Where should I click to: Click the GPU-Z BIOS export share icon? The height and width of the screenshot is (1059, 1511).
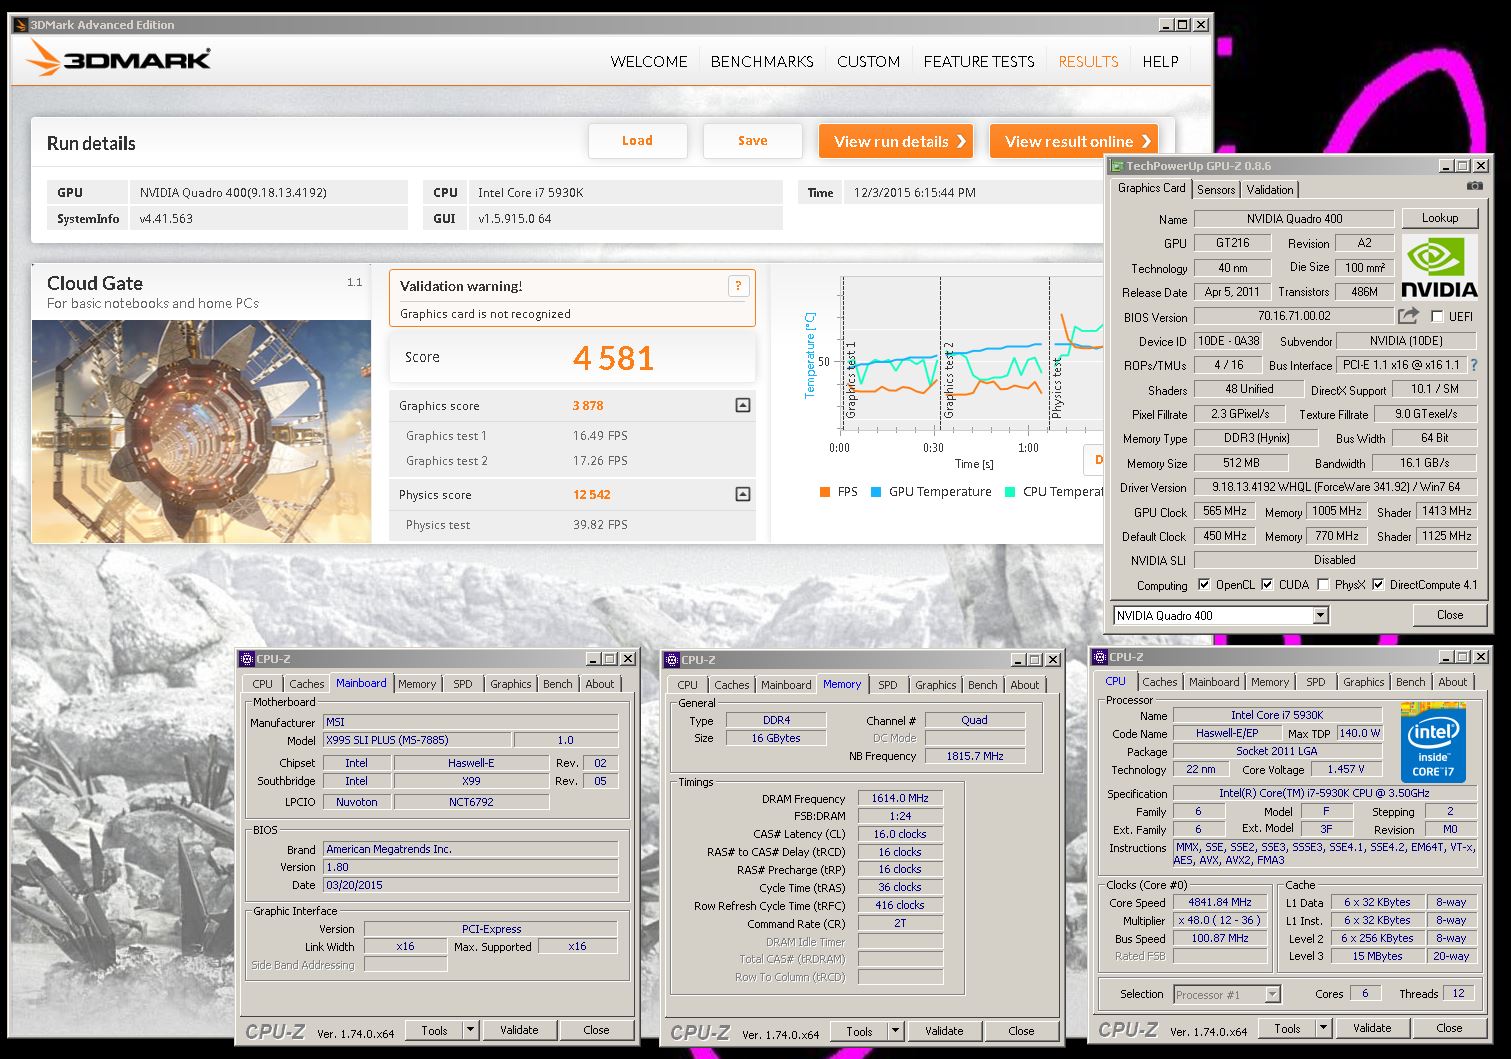pyautogui.click(x=1408, y=316)
